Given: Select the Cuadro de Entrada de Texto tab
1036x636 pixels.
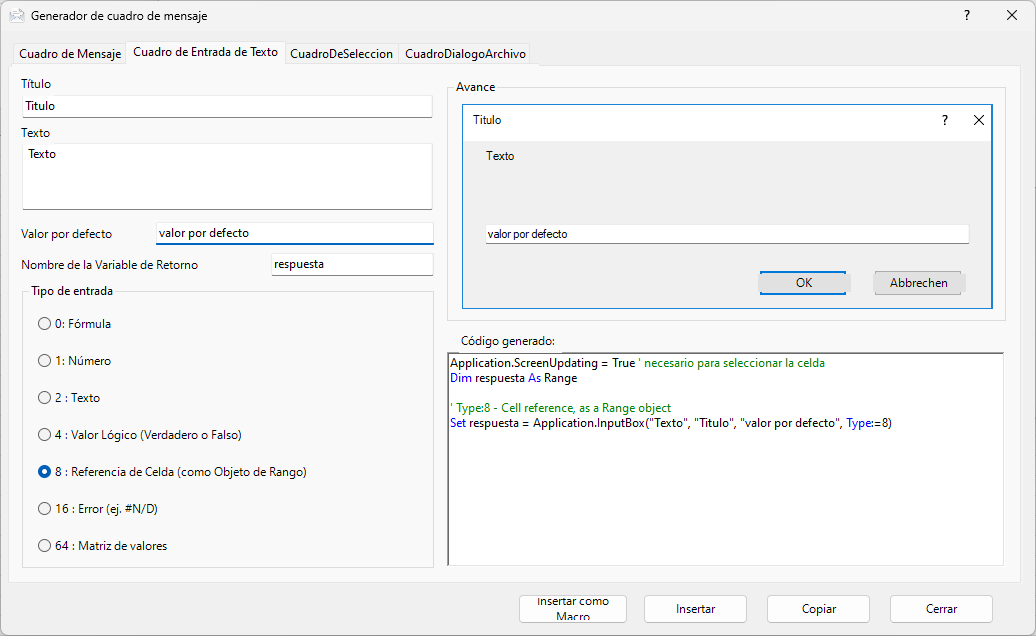Looking at the screenshot, I should tap(205, 52).
